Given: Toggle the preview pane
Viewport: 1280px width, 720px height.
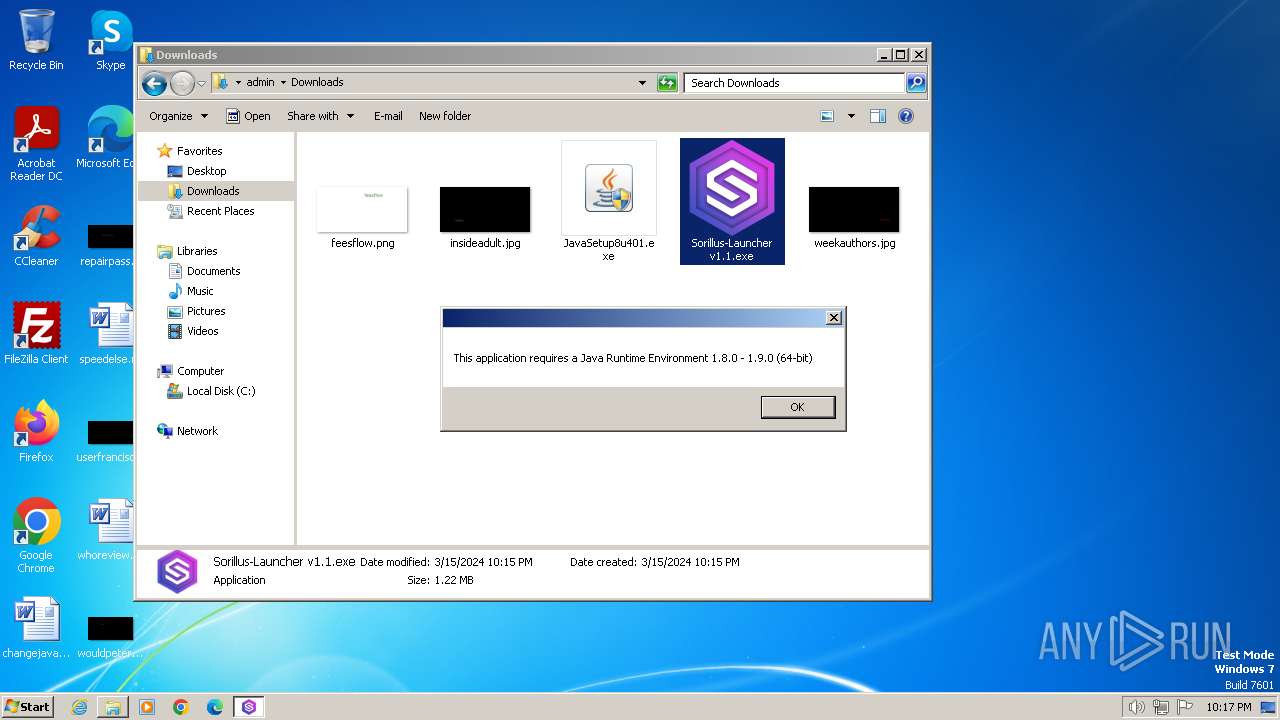Looking at the screenshot, I should coord(878,116).
